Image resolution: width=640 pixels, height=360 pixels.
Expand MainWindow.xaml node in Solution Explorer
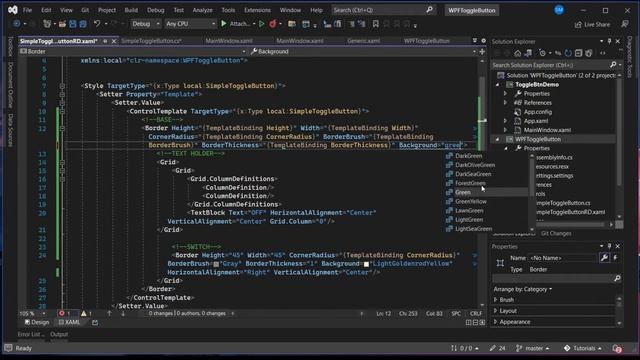coord(505,130)
